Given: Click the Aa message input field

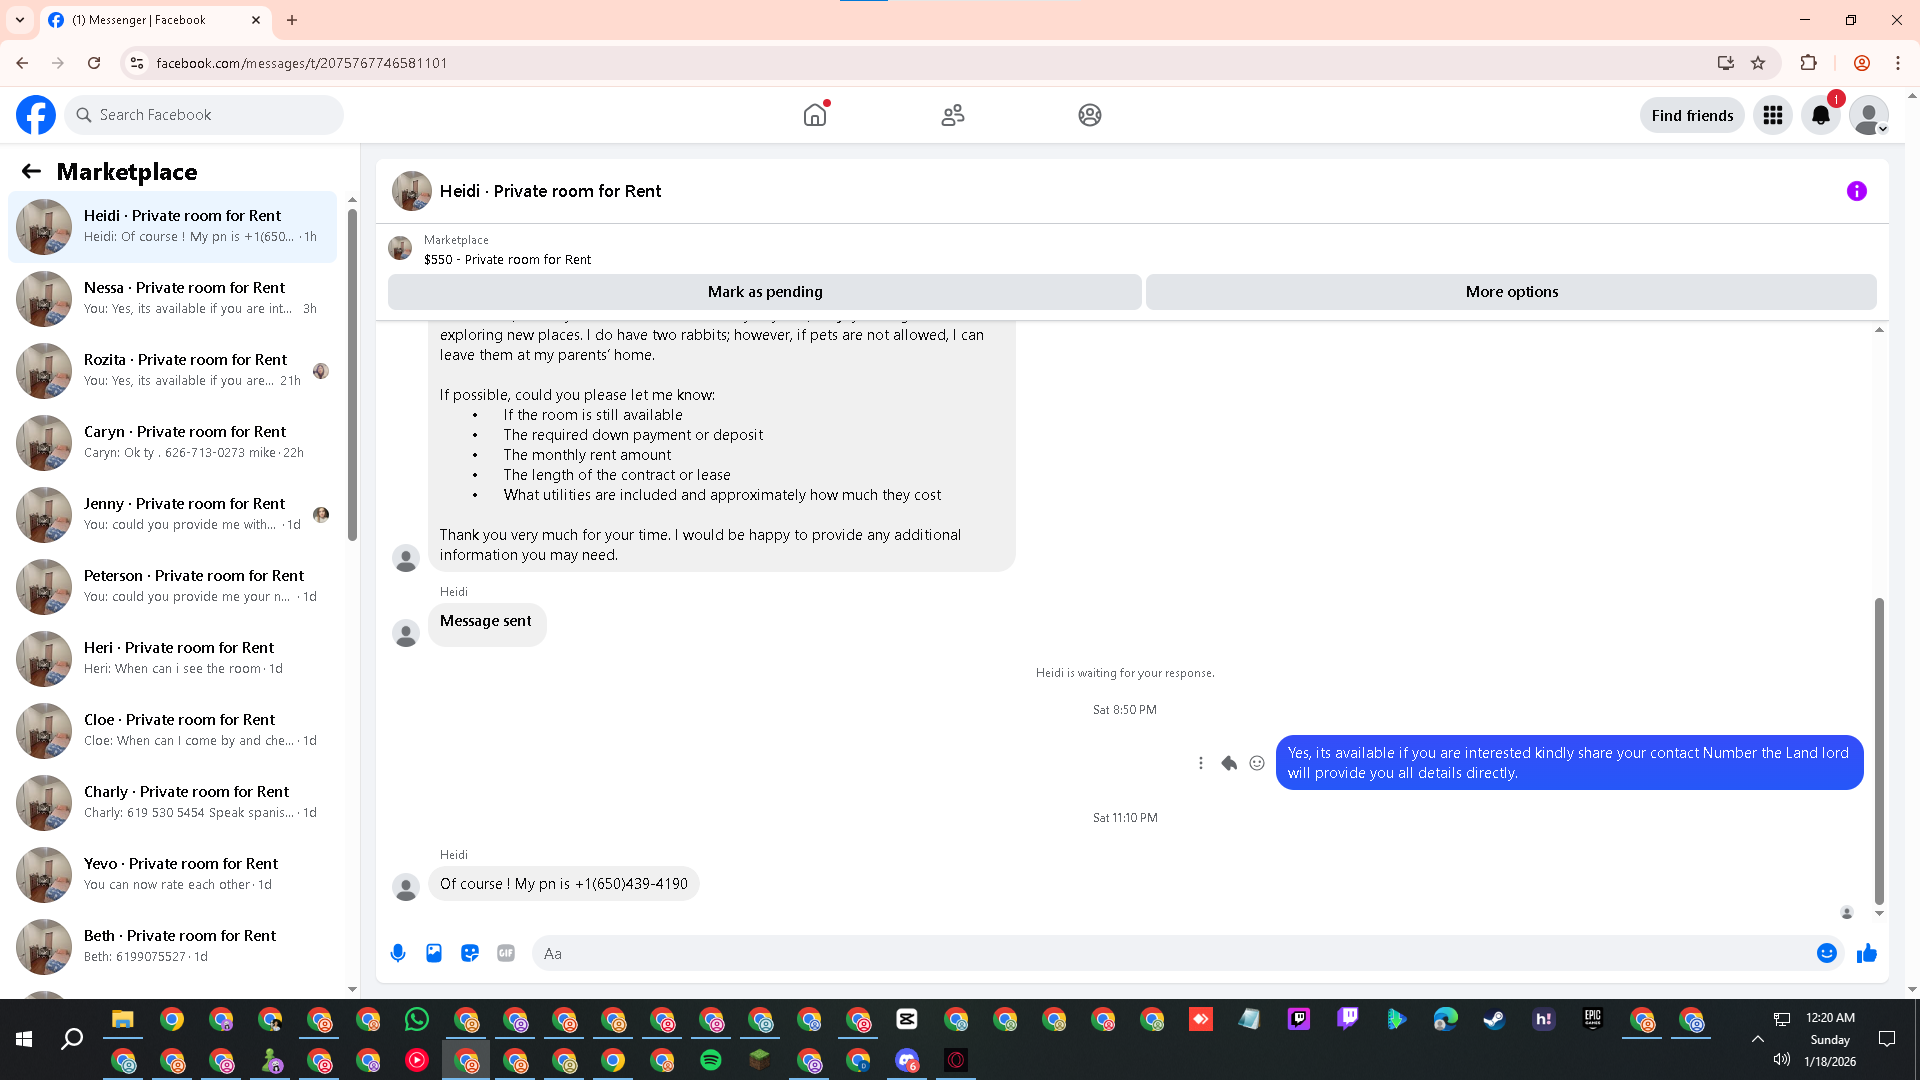Looking at the screenshot, I should click(1170, 953).
